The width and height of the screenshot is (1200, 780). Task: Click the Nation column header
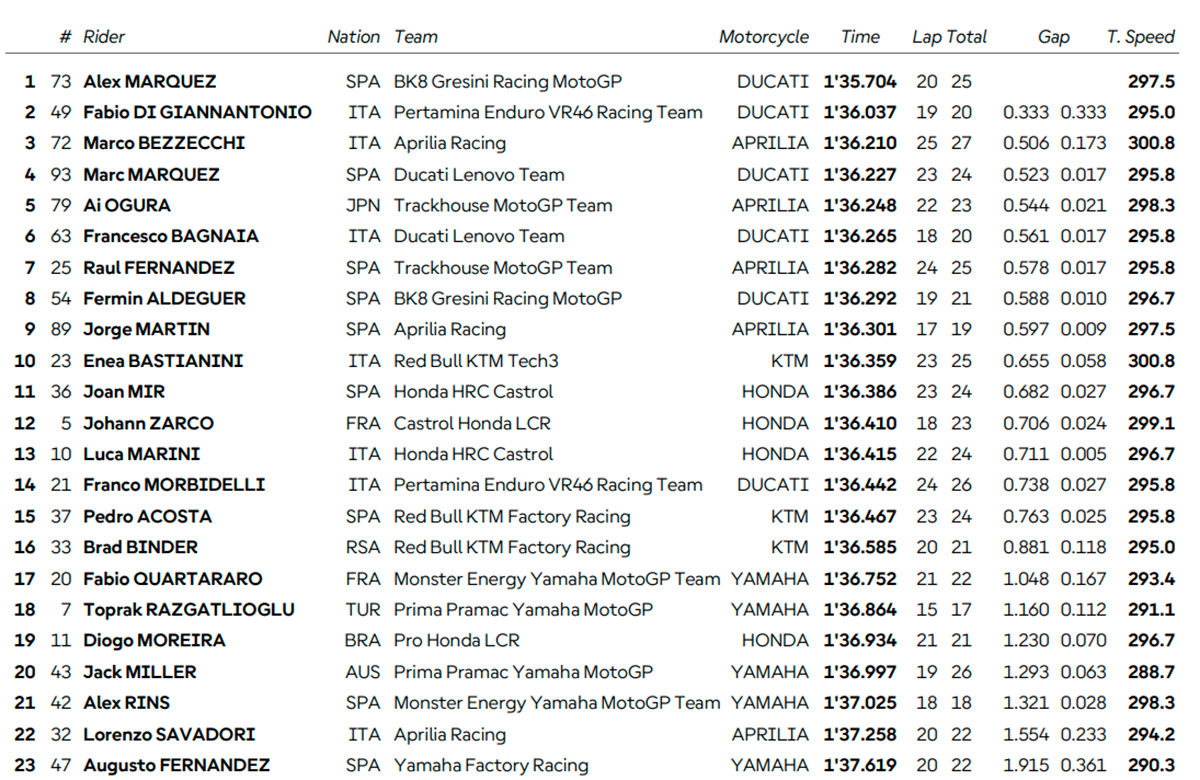[353, 37]
